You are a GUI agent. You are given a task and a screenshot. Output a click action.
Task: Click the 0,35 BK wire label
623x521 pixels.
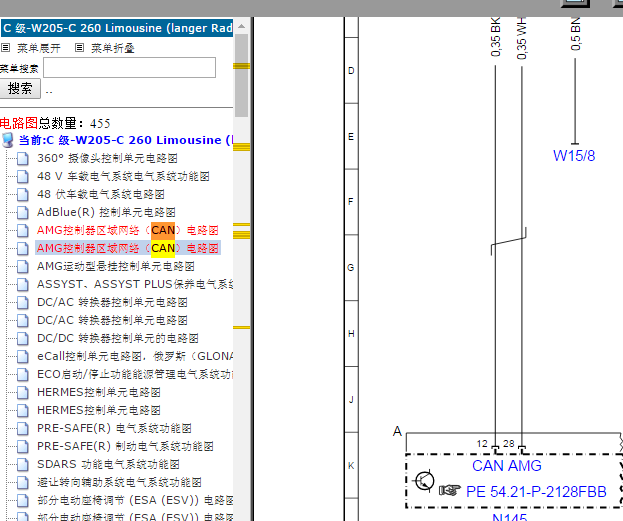(495, 37)
